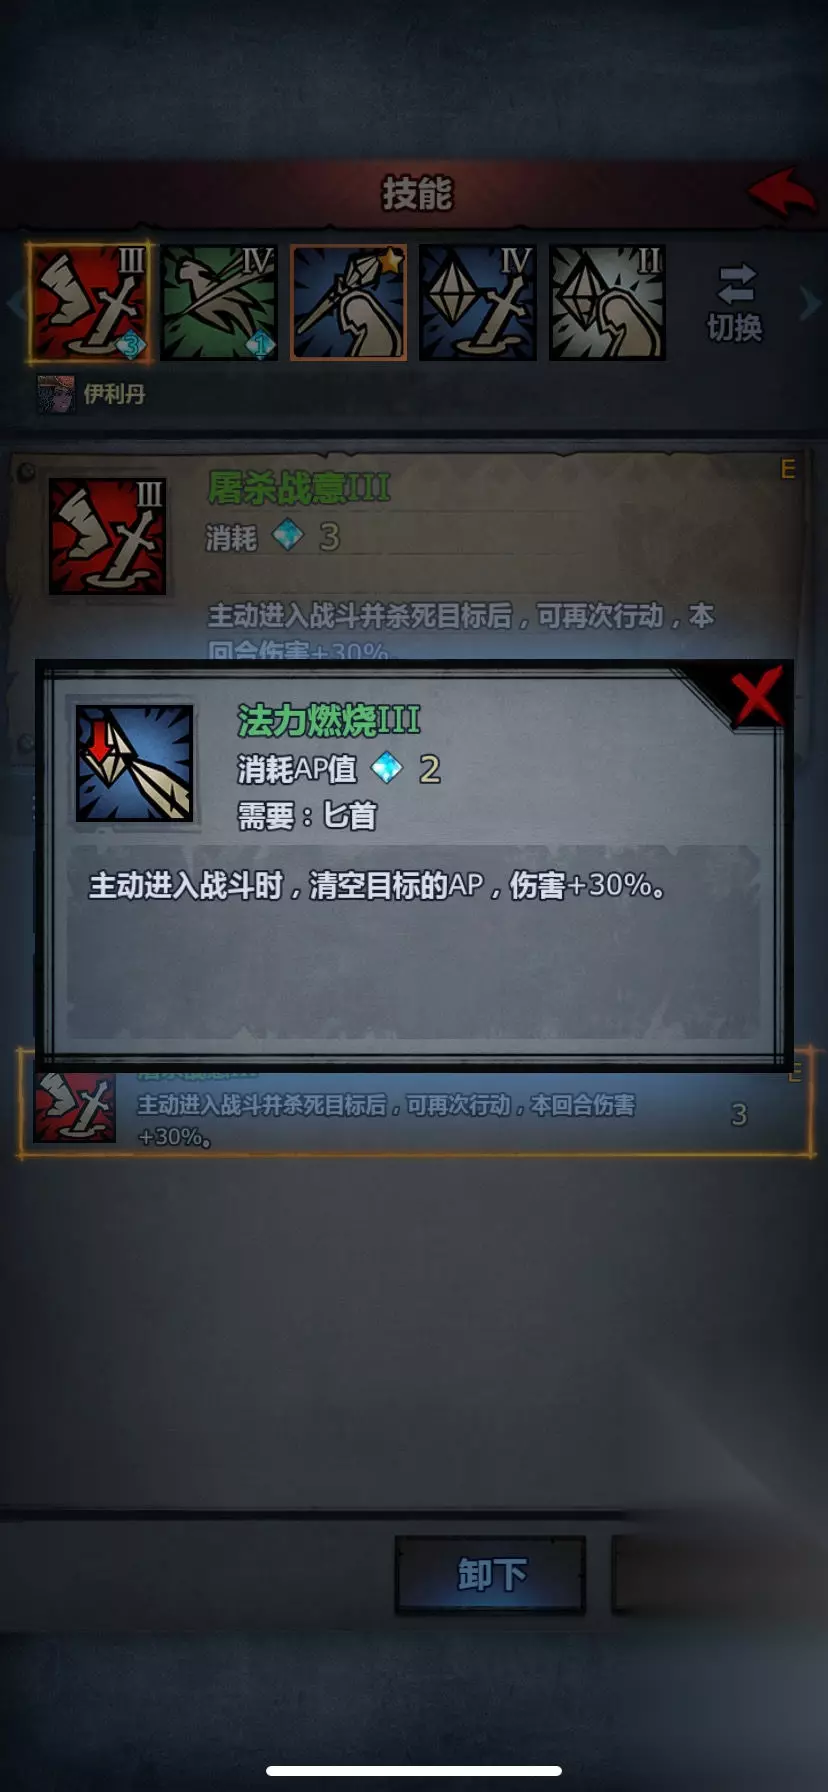The width and height of the screenshot is (828, 1792).
Task: Select the green level IV skill slot
Action: 219,302
